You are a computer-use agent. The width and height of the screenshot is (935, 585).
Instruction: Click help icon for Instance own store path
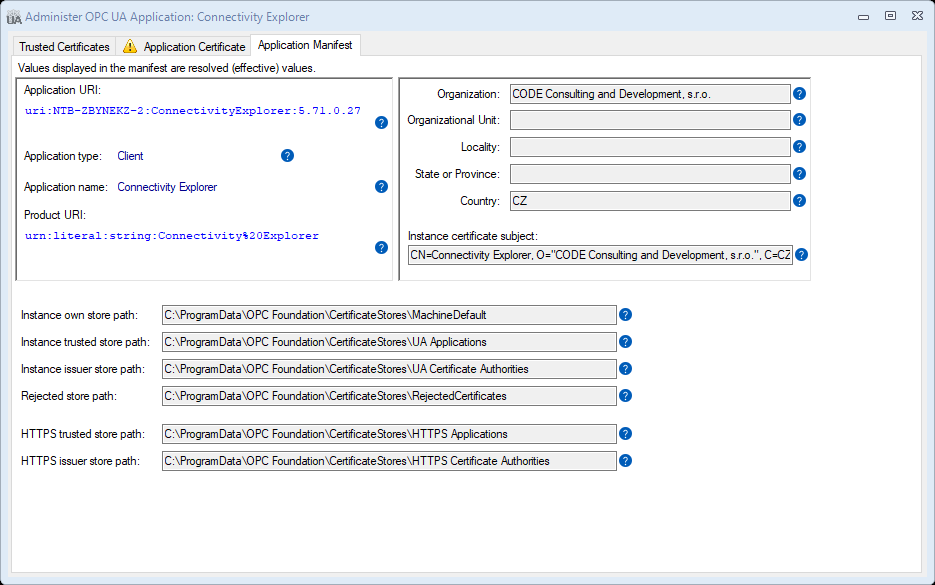tap(625, 315)
